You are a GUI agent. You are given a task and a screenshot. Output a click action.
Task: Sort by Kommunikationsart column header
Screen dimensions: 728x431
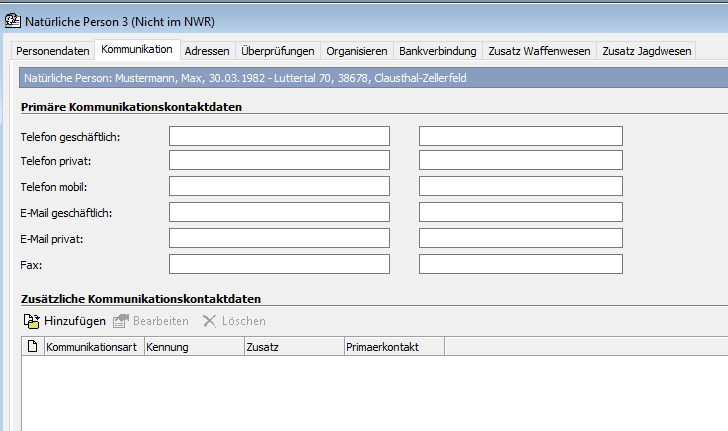(92, 347)
